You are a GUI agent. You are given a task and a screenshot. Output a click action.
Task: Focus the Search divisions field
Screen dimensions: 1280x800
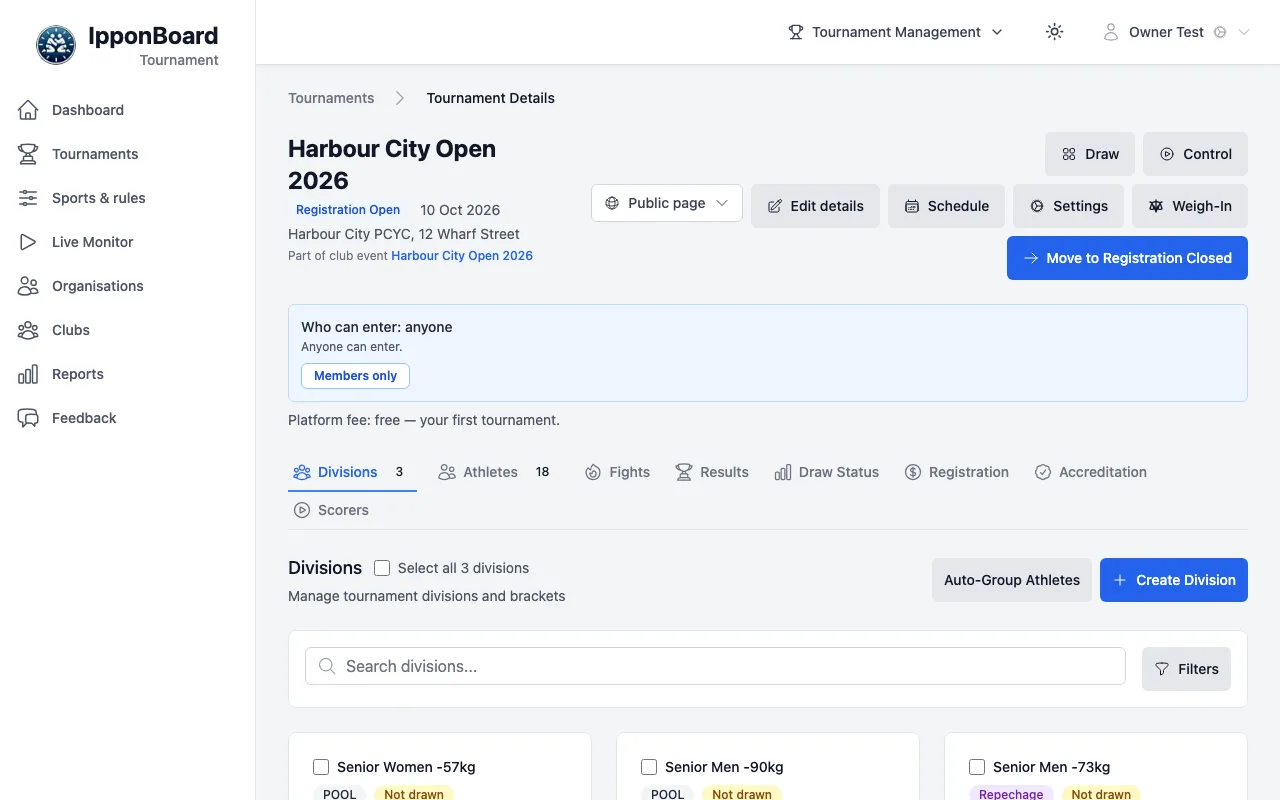pos(715,666)
